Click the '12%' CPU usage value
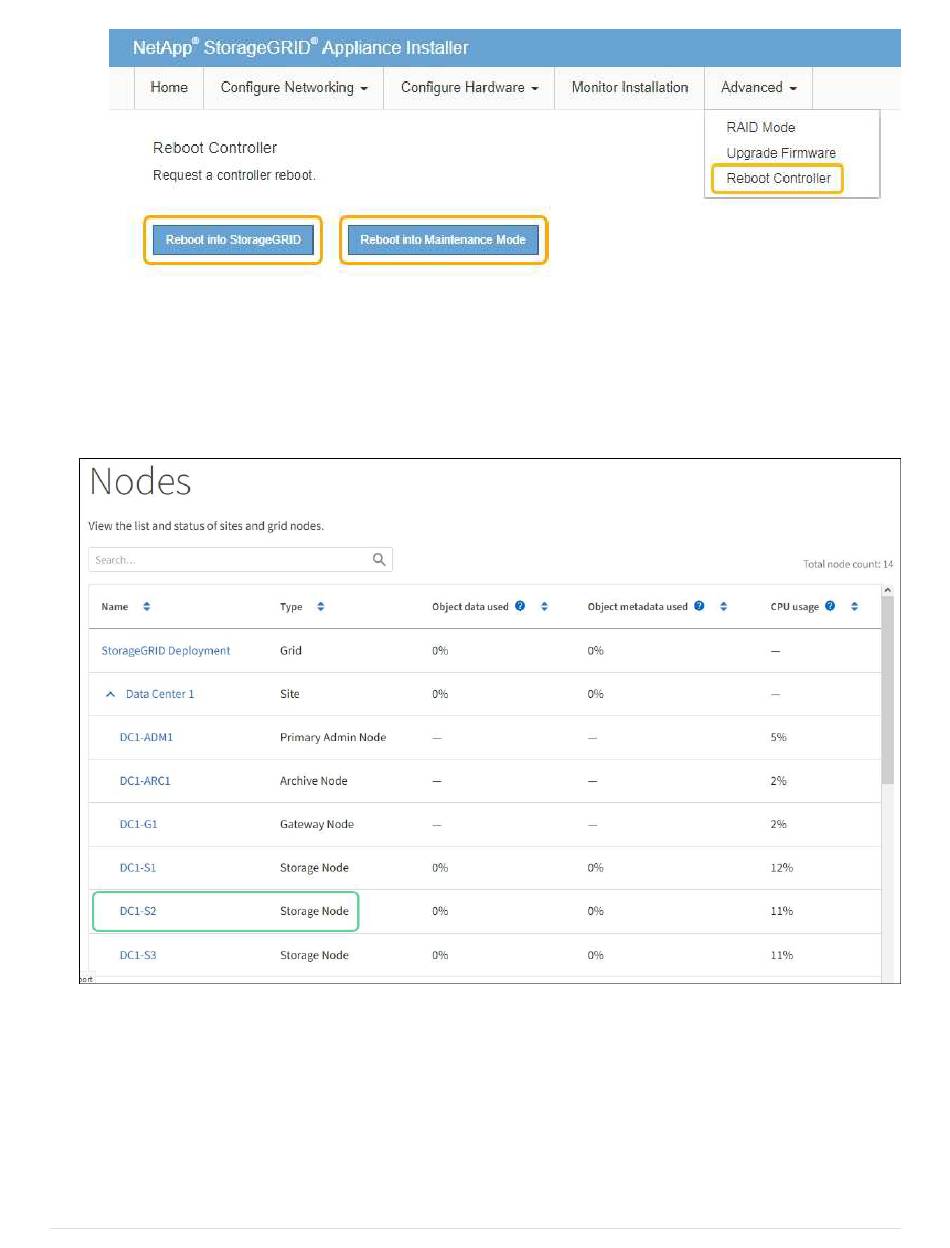Image resolution: width=950 pixels, height=1248 pixels. 781,868
